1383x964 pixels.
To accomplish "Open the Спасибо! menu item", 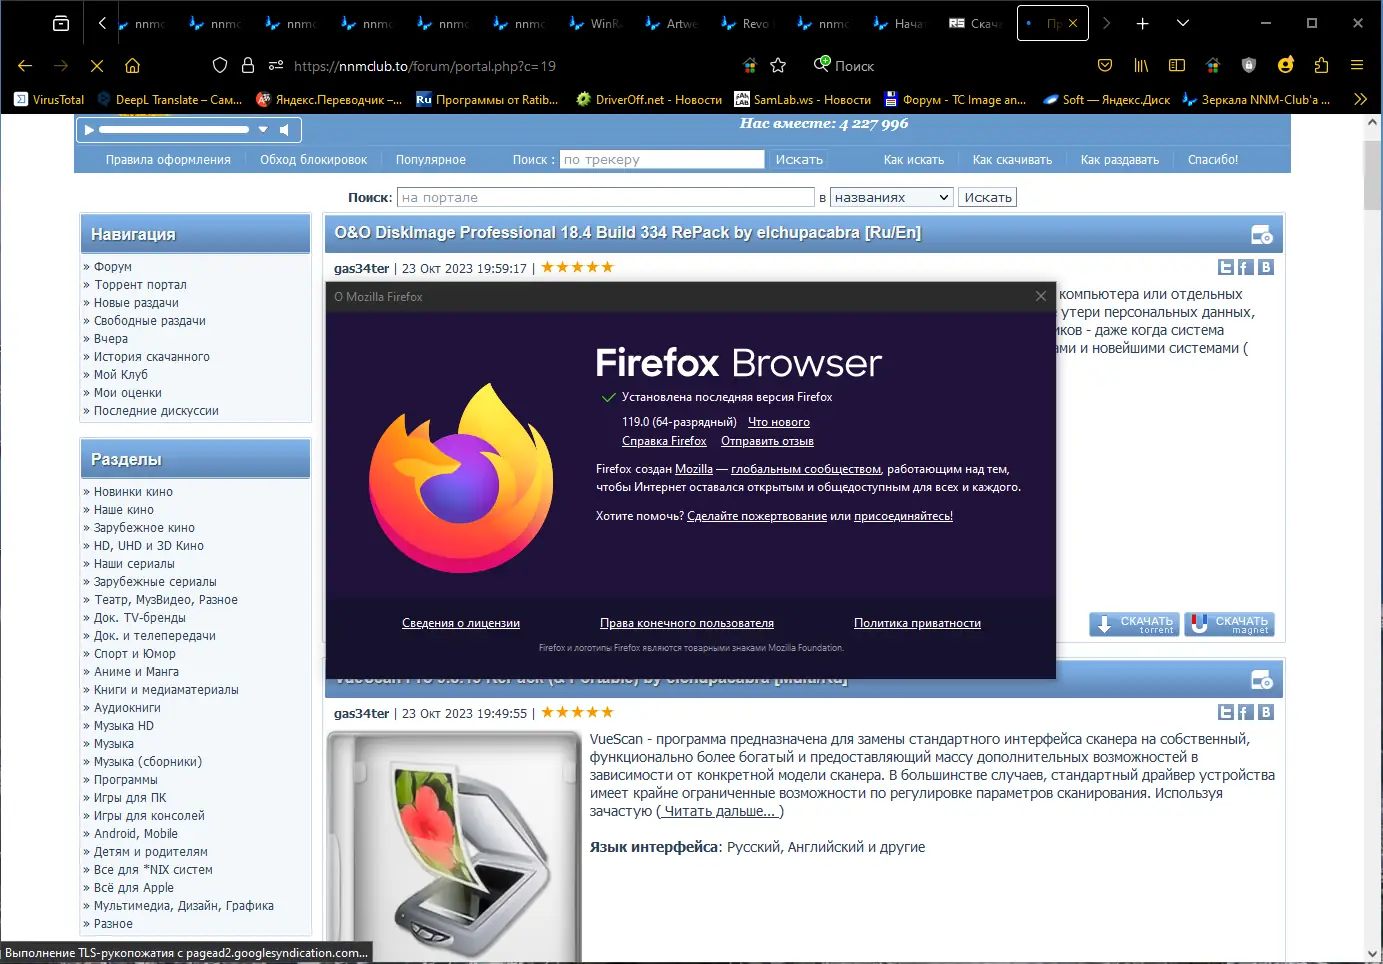I will click(1213, 160).
